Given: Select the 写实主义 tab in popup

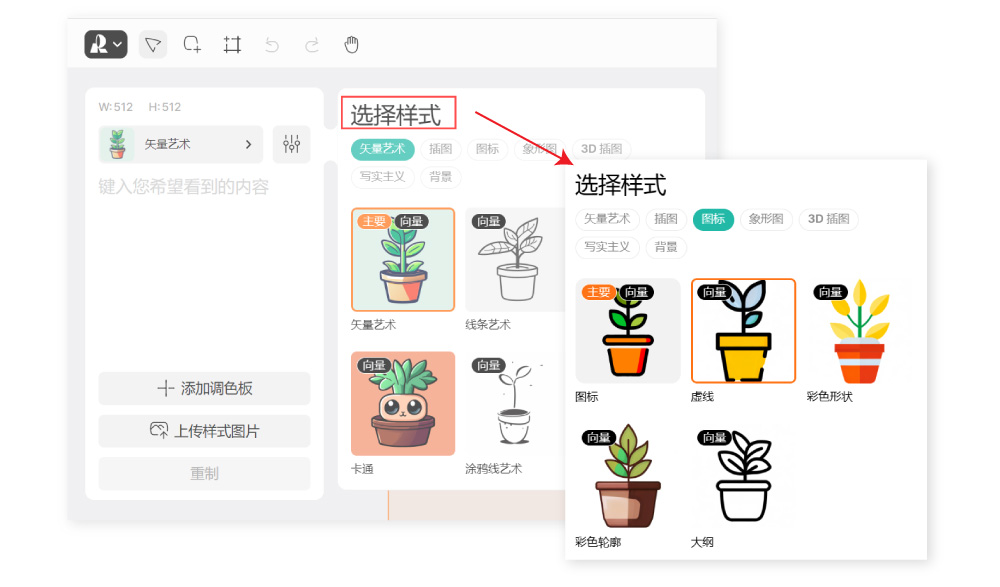Looking at the screenshot, I should 607,247.
